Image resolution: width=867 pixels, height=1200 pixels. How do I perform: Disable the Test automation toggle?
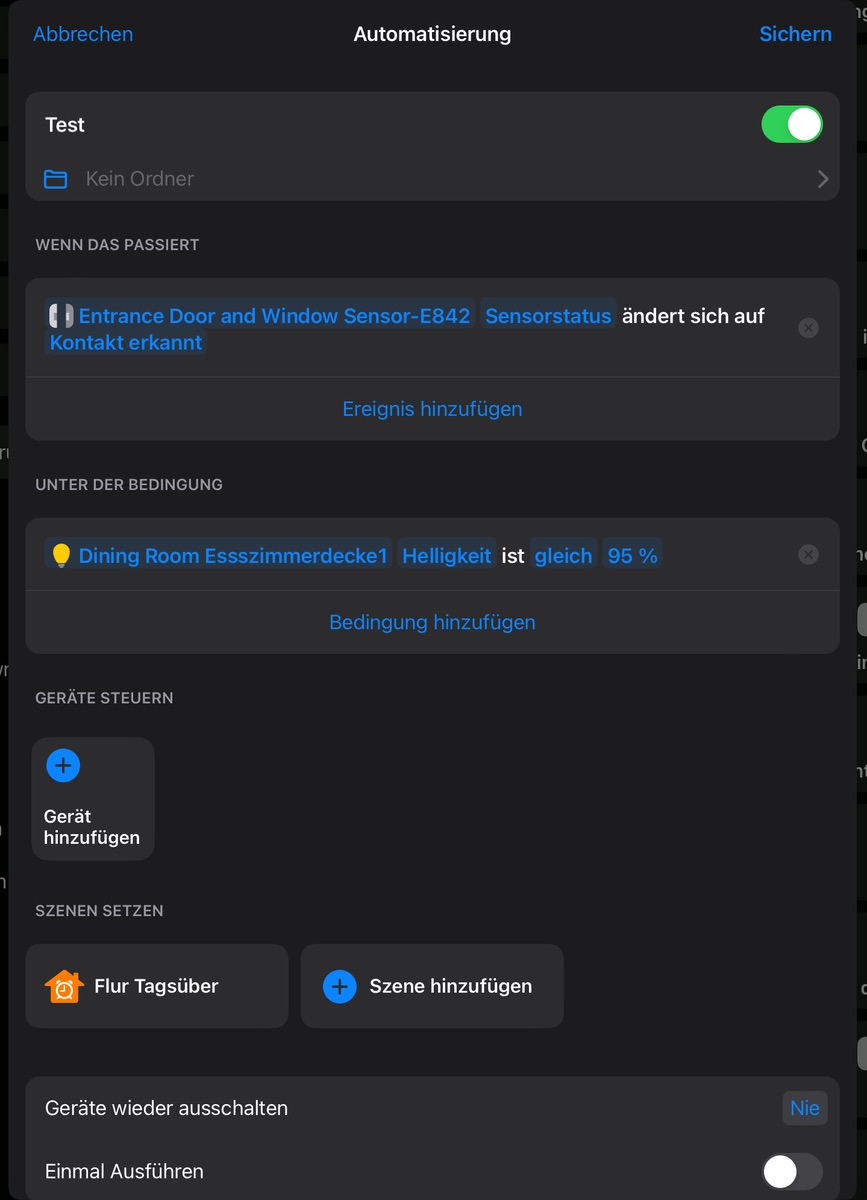pyautogui.click(x=791, y=125)
